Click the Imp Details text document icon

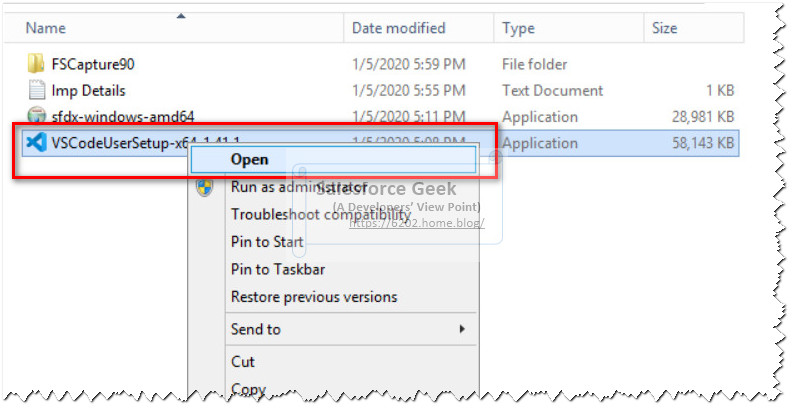pyautogui.click(x=36, y=90)
